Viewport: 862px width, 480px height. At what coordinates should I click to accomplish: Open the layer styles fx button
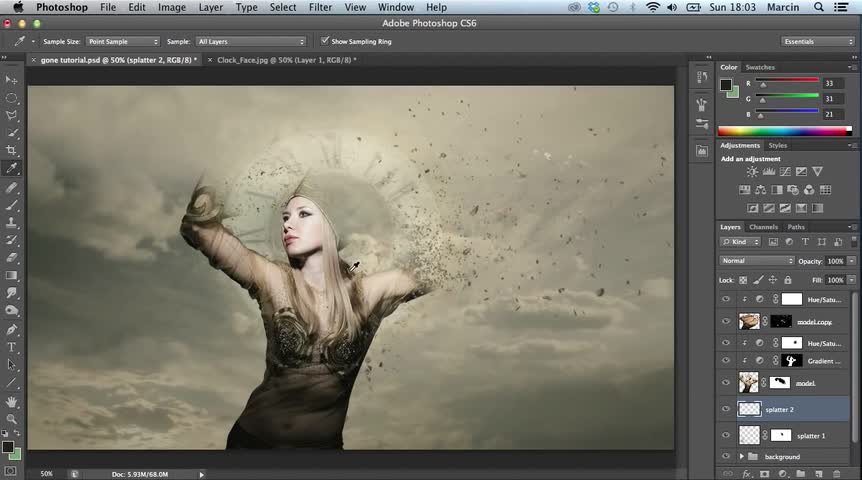[x=746, y=473]
